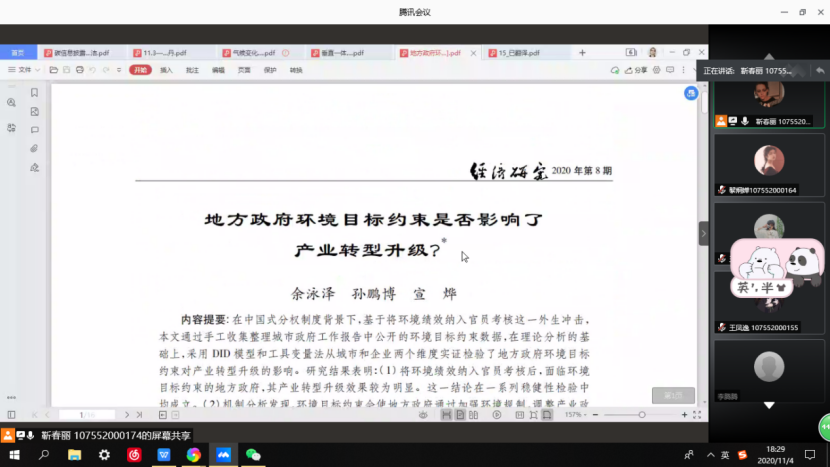Screen dimensions: 830x467
Task: Open the settings gear in PDF toolbar
Action: coord(656,70)
